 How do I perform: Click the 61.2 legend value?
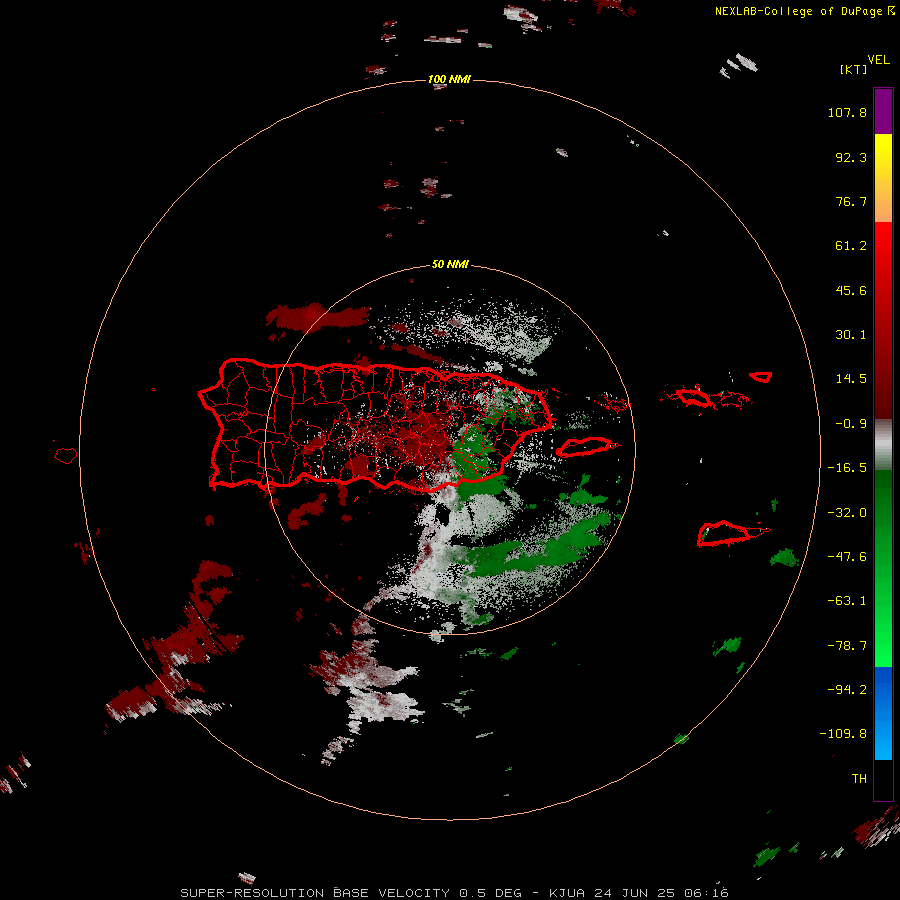851,246
